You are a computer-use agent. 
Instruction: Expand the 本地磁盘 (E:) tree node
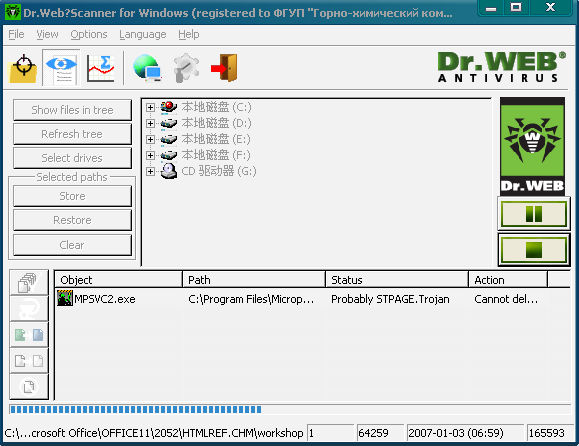[x=150, y=139]
